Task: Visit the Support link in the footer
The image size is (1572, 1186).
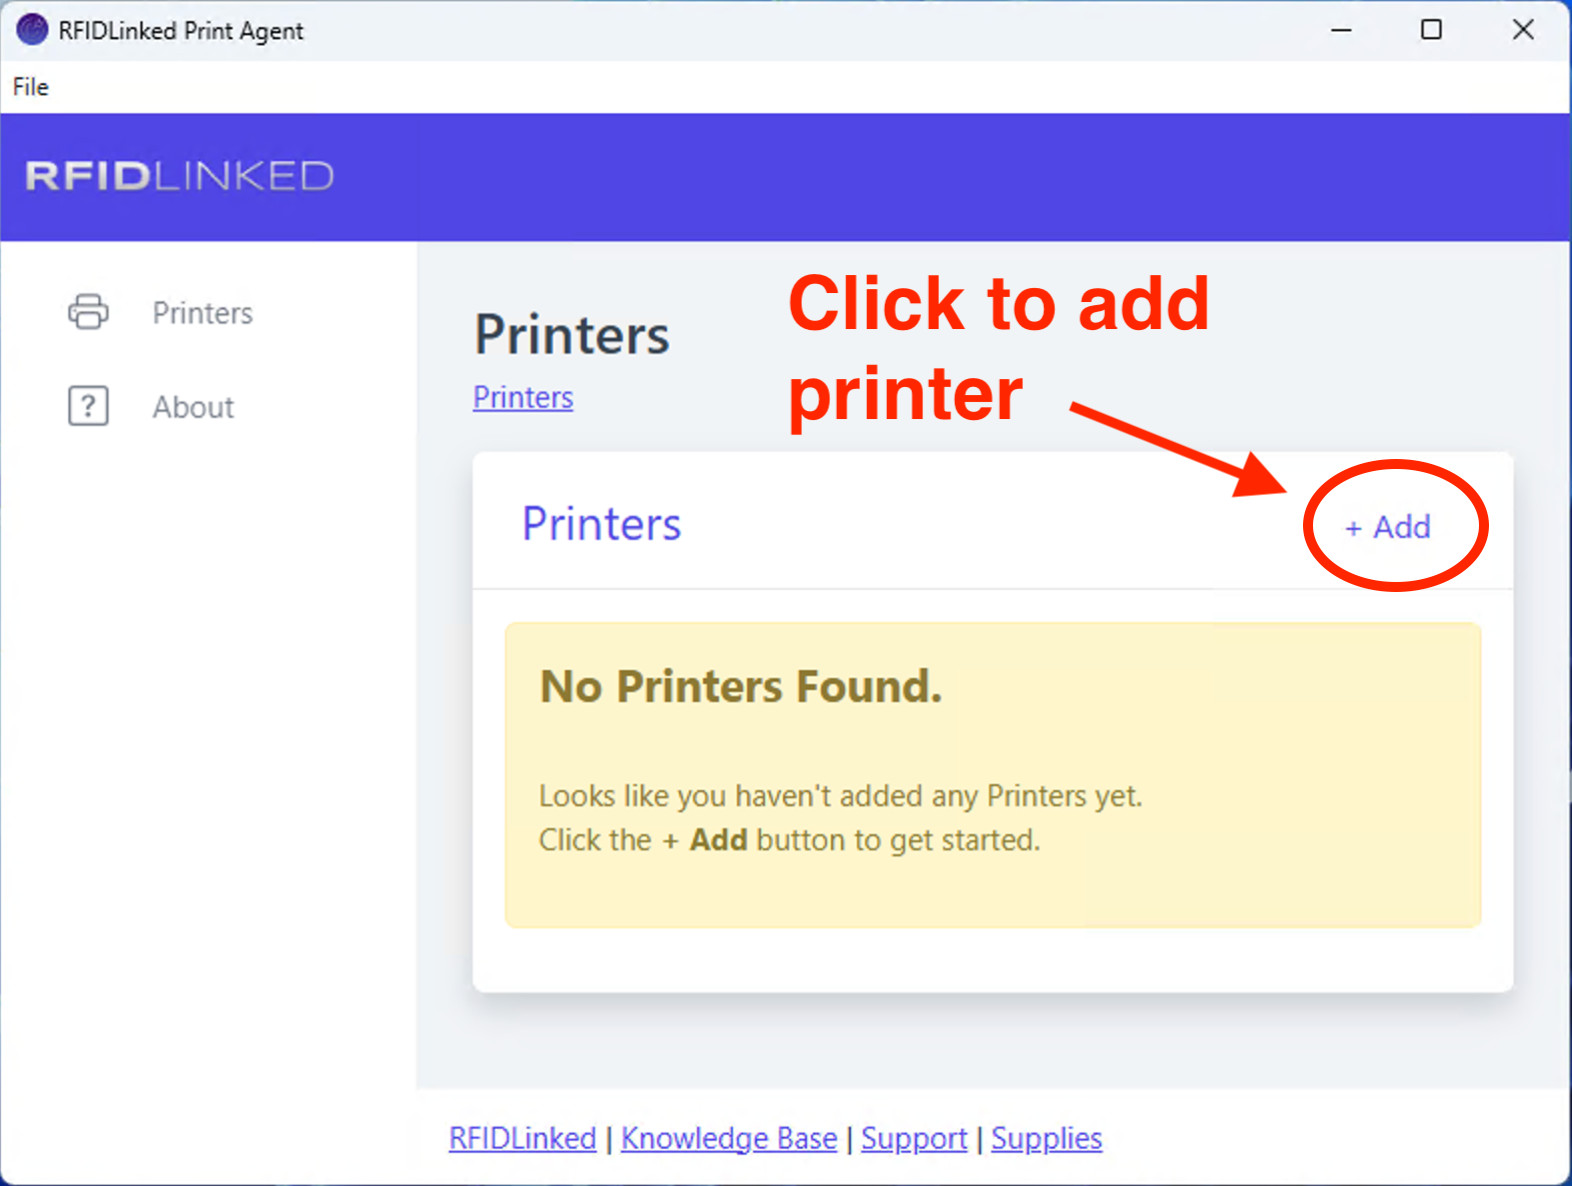Action: click(x=914, y=1138)
